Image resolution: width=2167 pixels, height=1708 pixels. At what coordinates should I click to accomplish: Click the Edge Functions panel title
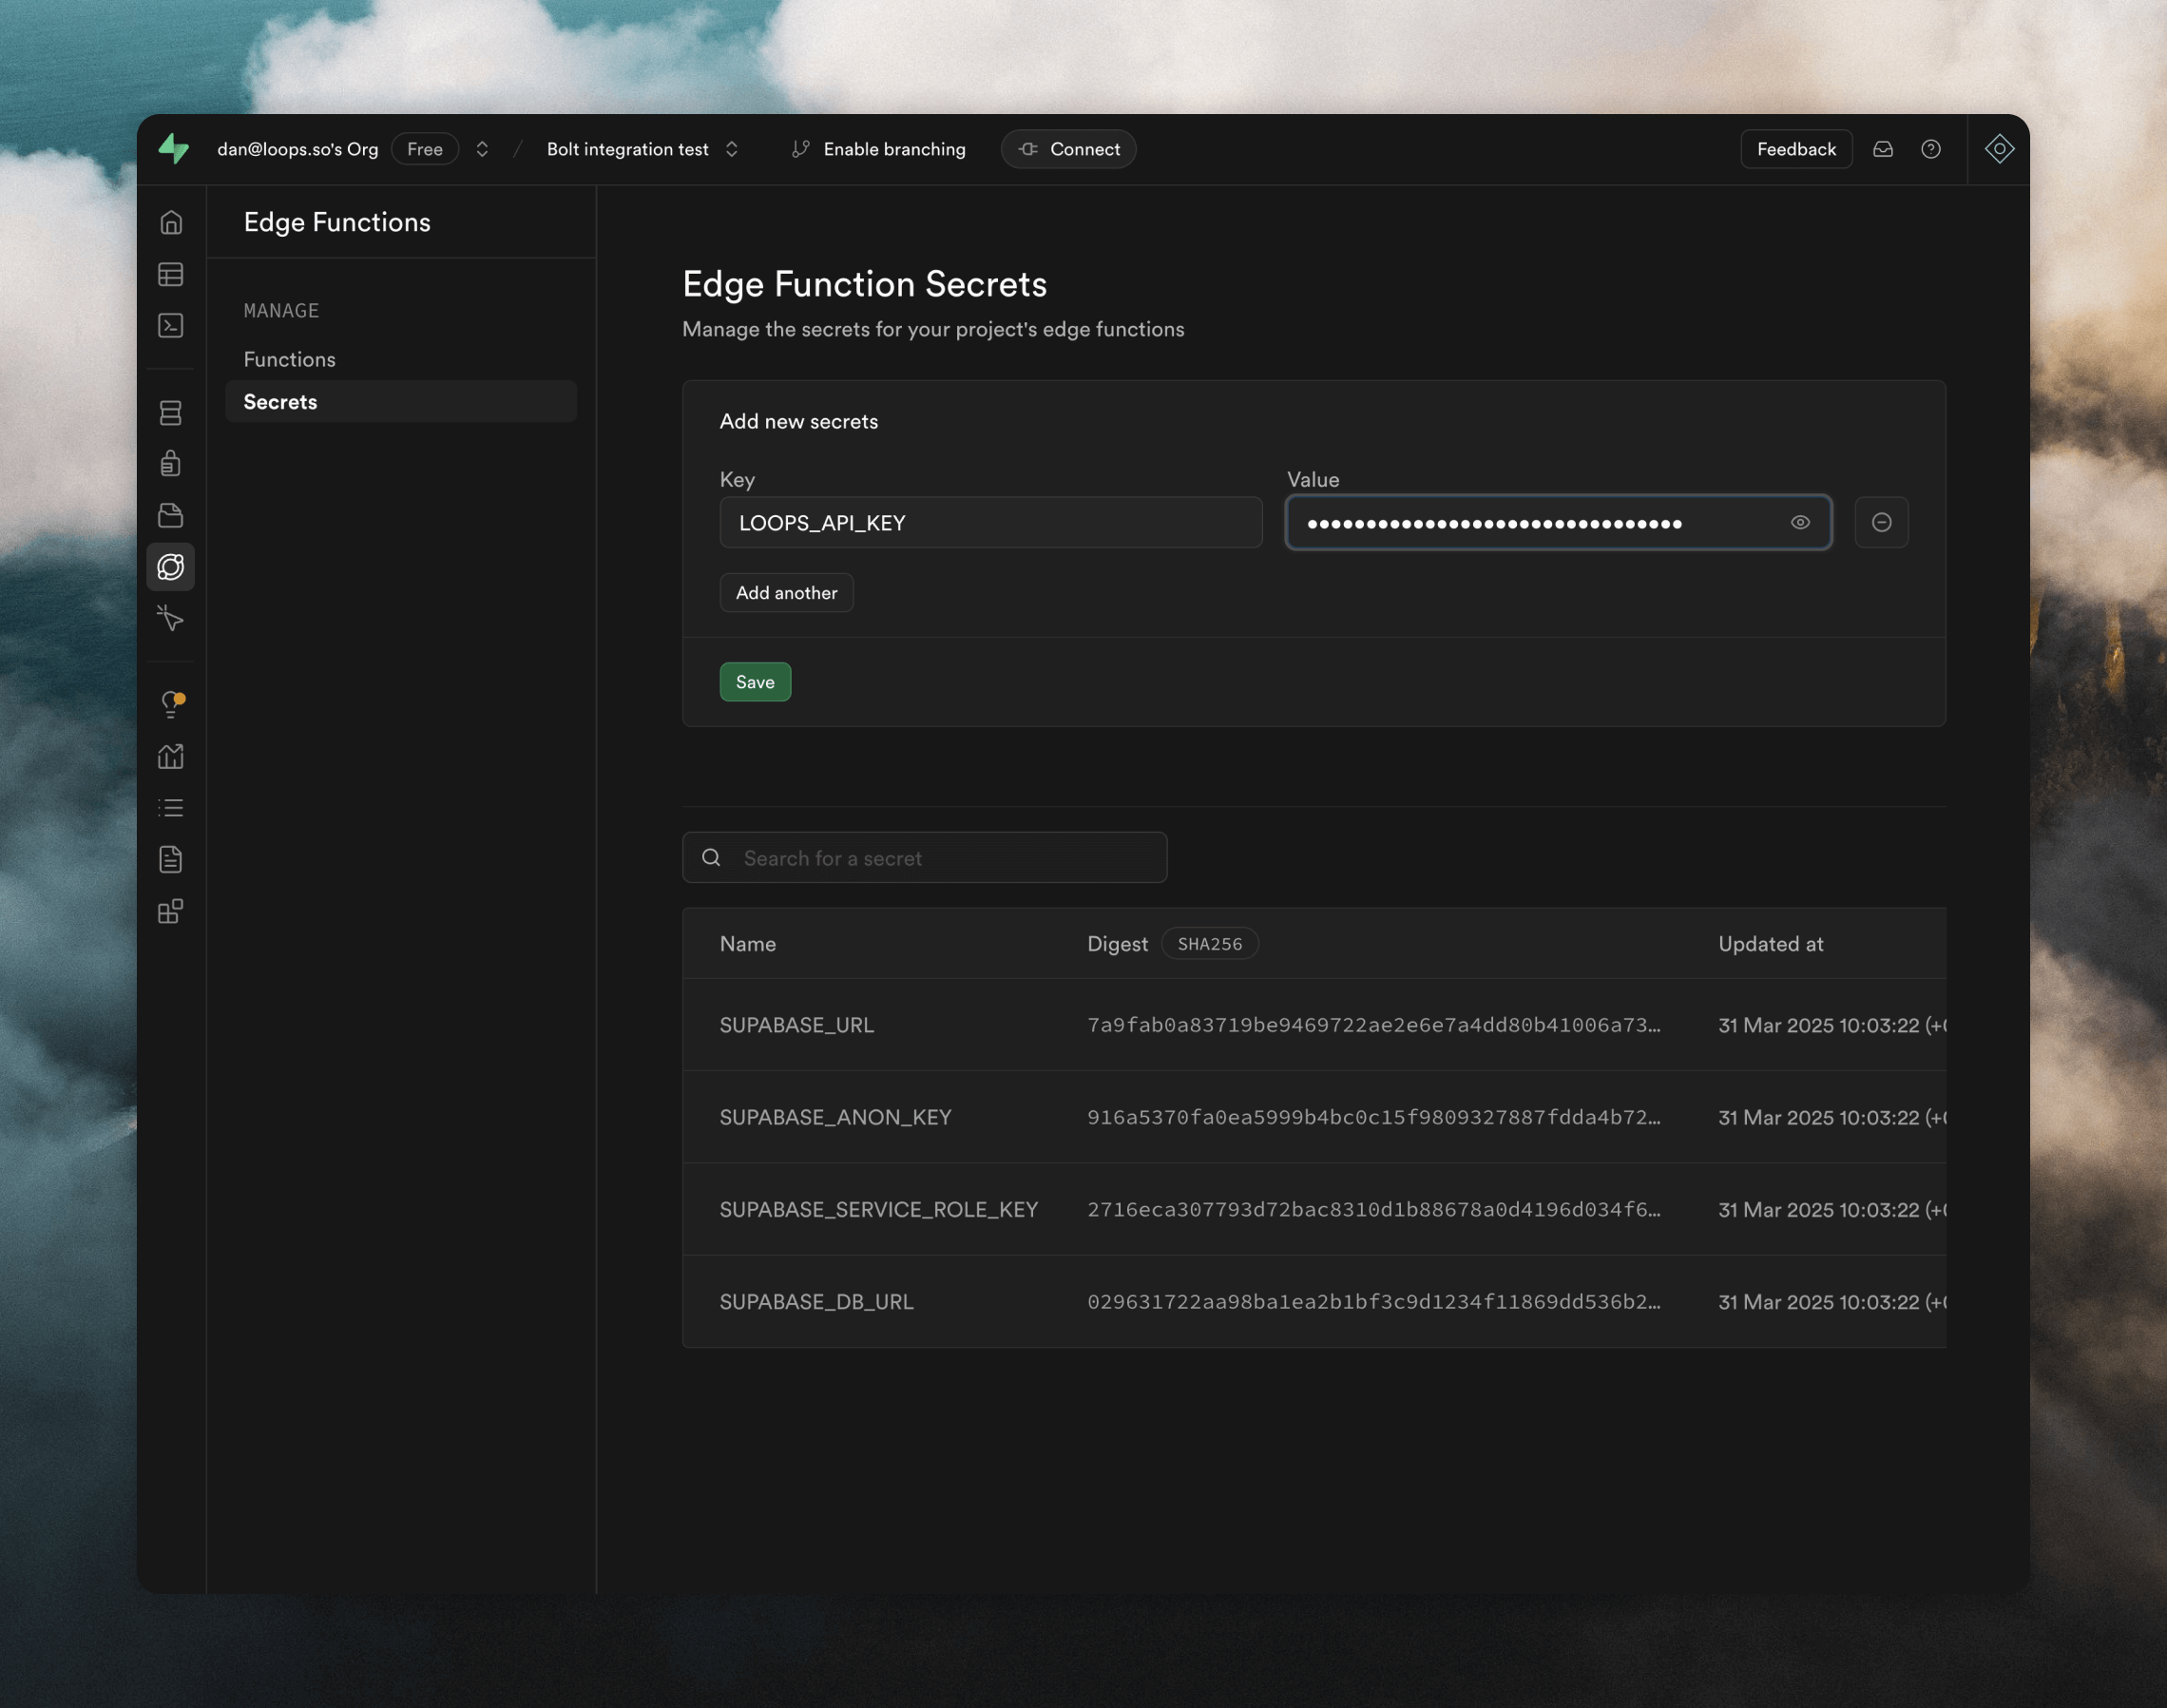[x=337, y=222]
